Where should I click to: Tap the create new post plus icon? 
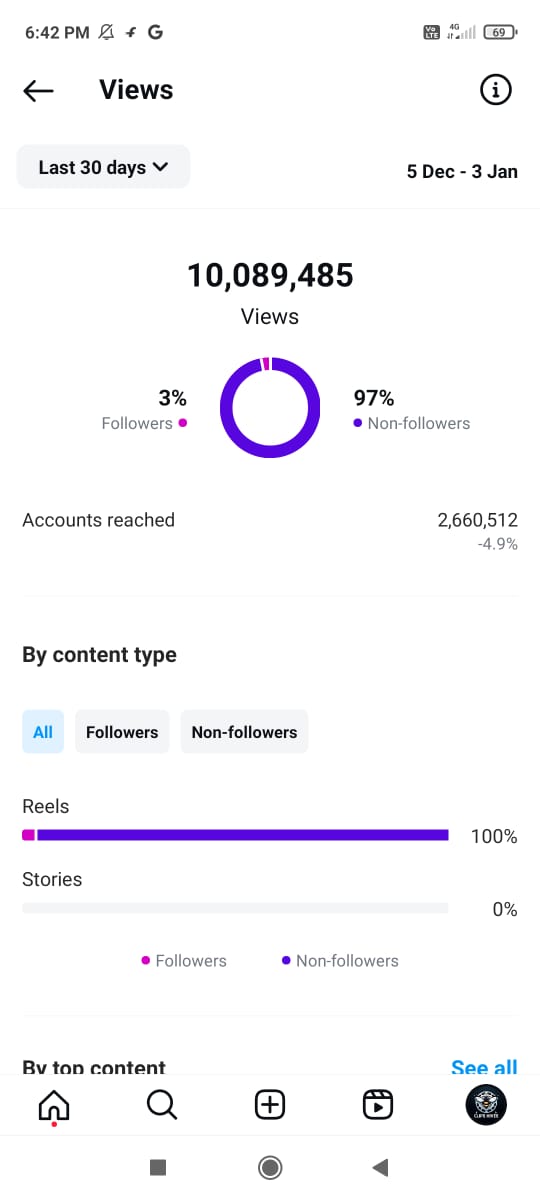270,1104
